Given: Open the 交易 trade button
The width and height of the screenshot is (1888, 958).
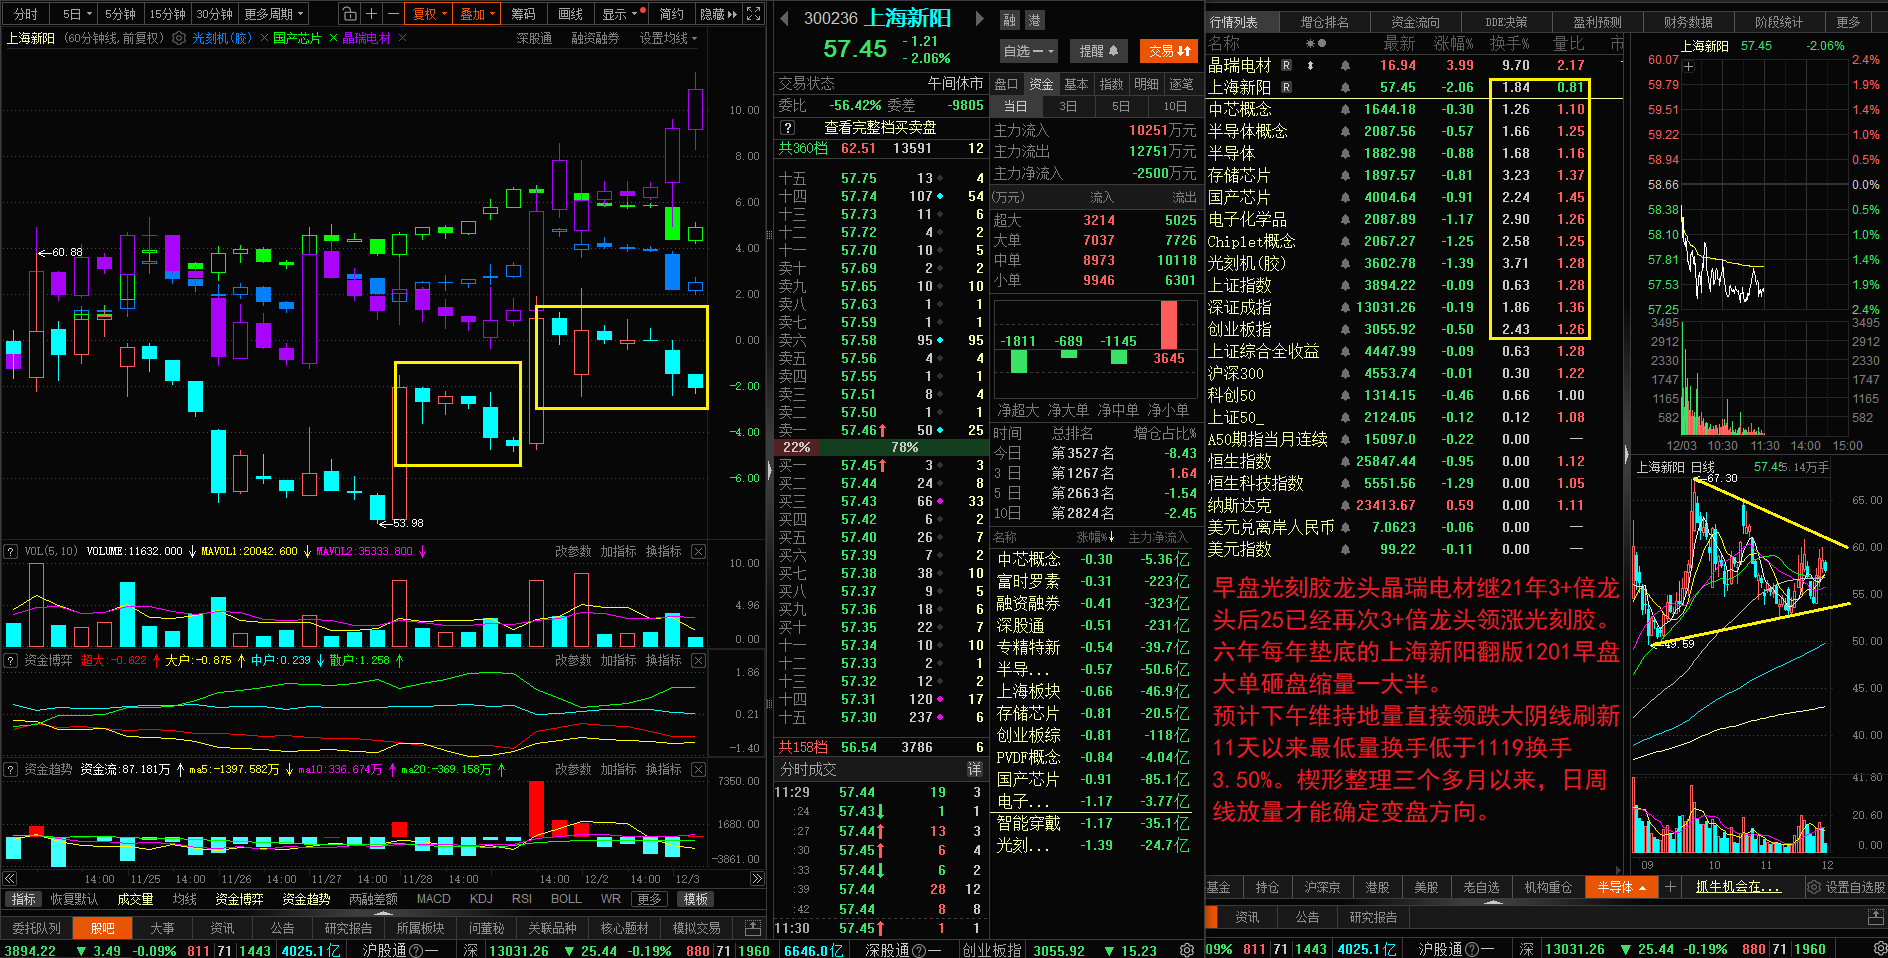Looking at the screenshot, I should 1168,51.
